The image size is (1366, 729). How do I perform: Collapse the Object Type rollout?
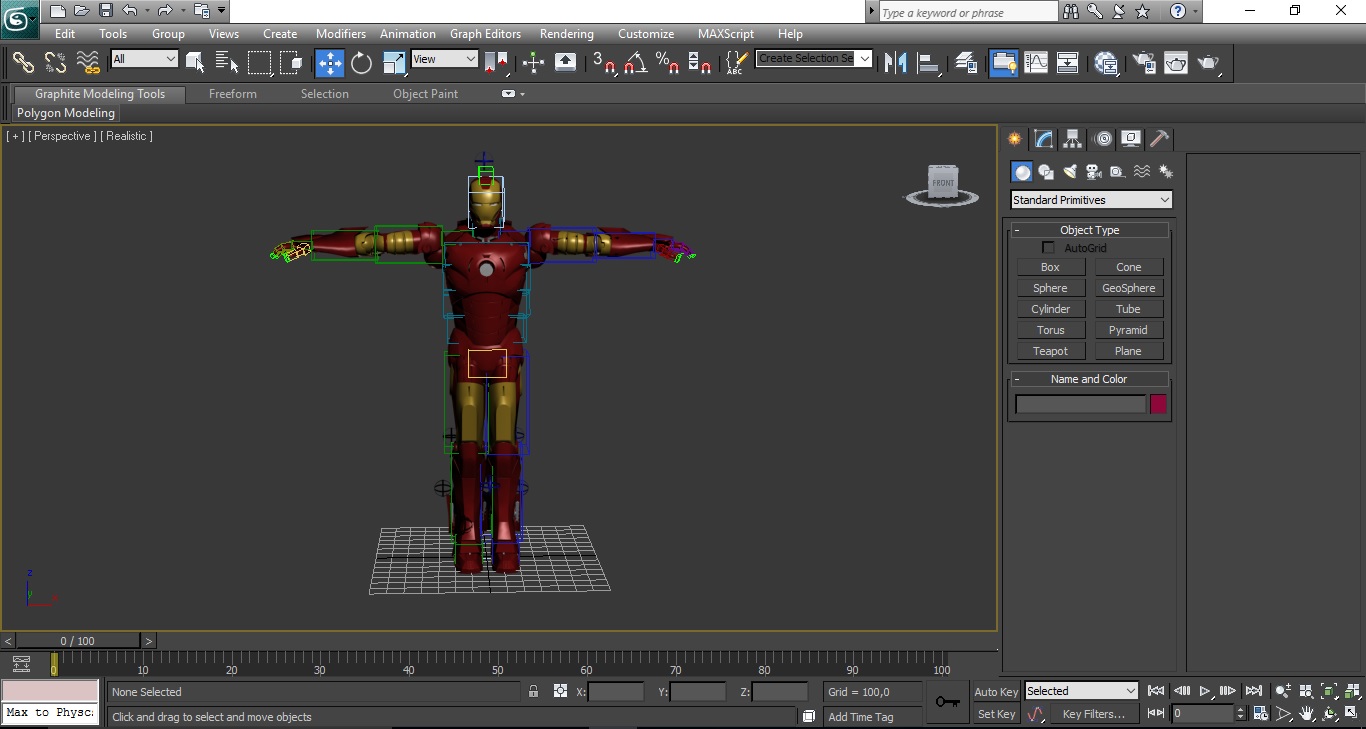click(1089, 230)
